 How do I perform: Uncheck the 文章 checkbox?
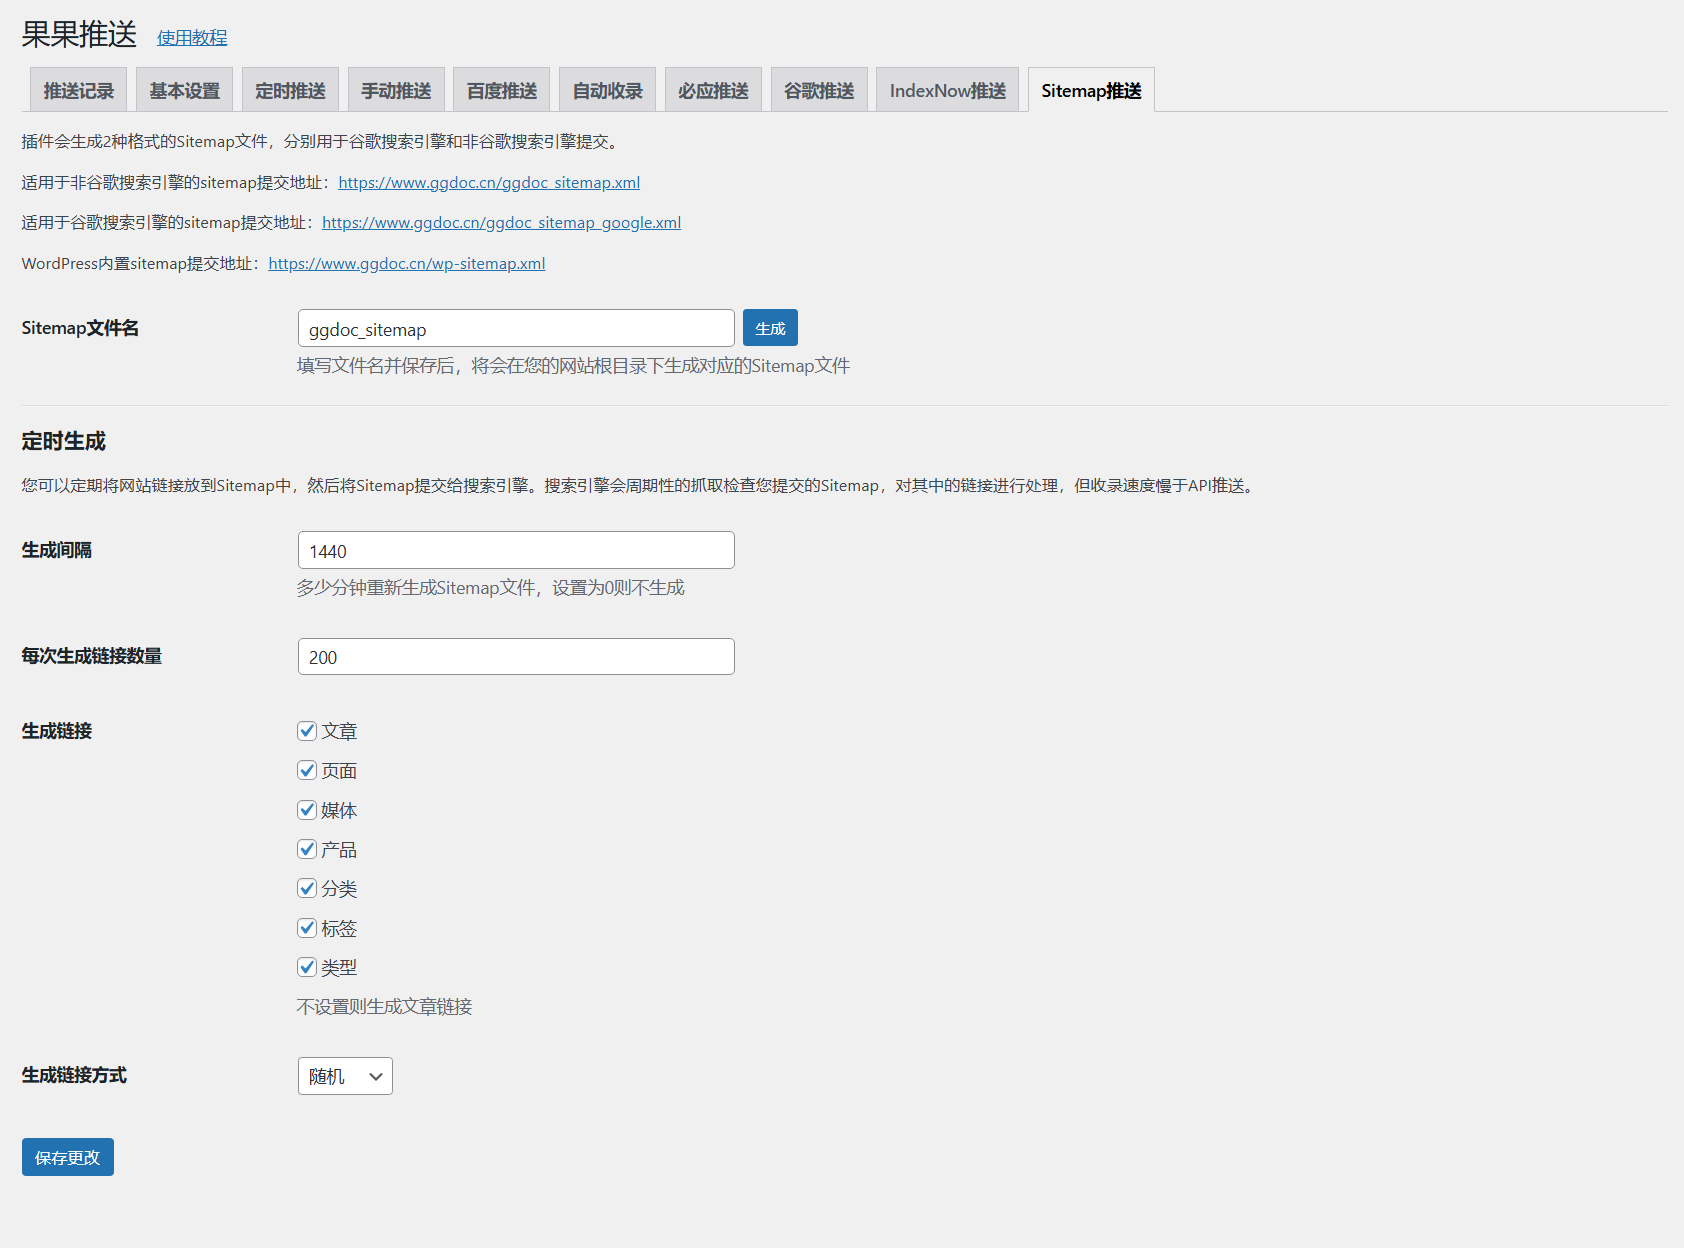[x=307, y=731]
